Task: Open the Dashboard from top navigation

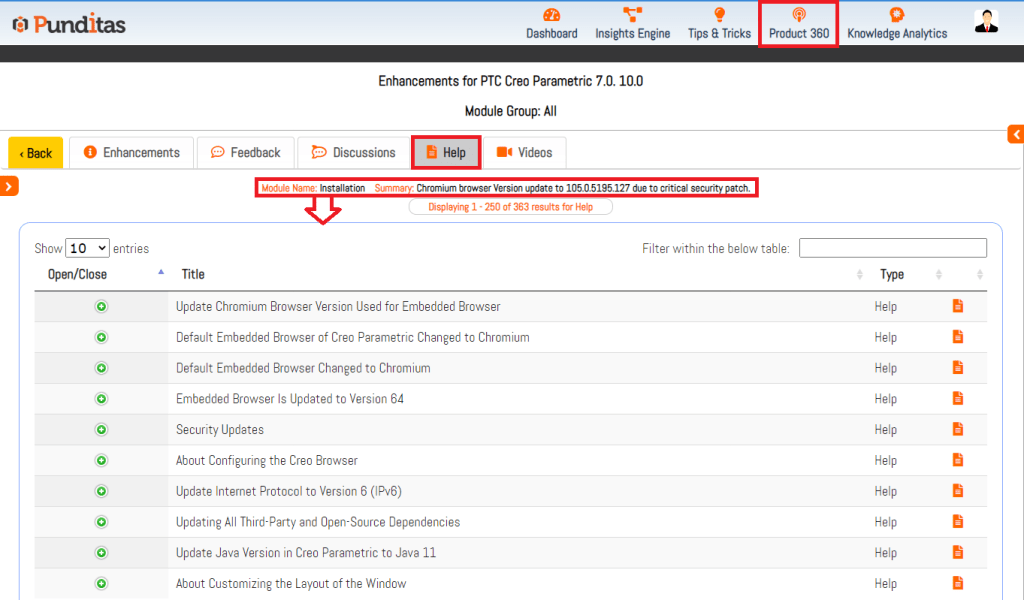Action: 551,23
